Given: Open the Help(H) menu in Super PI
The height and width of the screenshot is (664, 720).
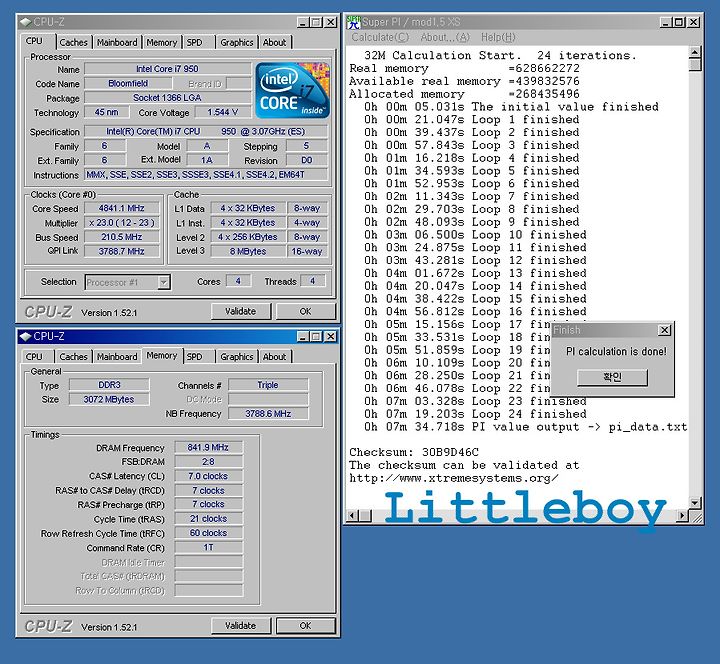Looking at the screenshot, I should click(498, 37).
